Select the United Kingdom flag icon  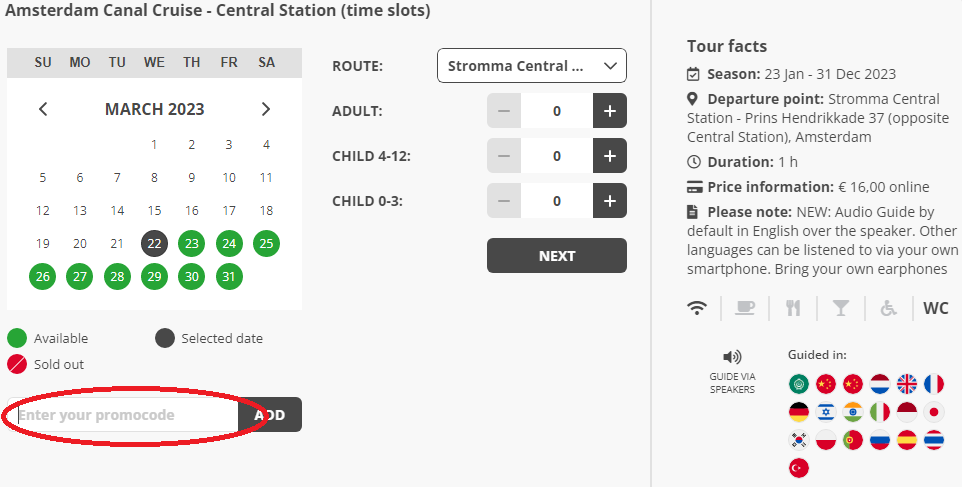907,384
